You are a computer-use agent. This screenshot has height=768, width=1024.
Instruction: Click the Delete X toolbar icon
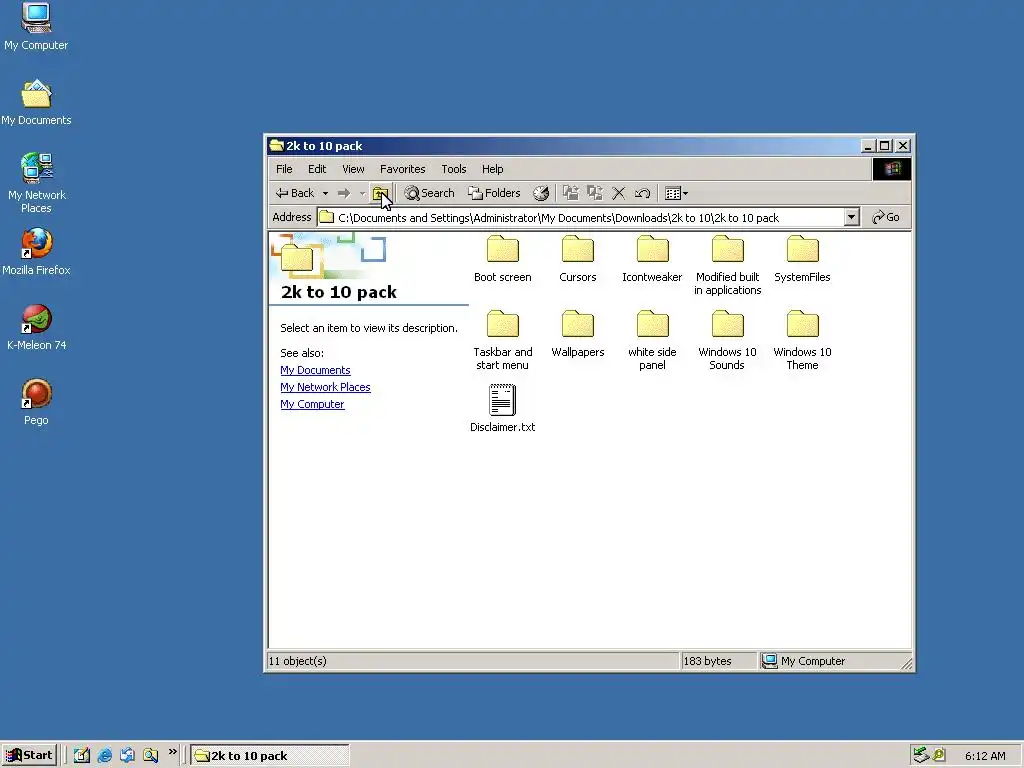[618, 193]
